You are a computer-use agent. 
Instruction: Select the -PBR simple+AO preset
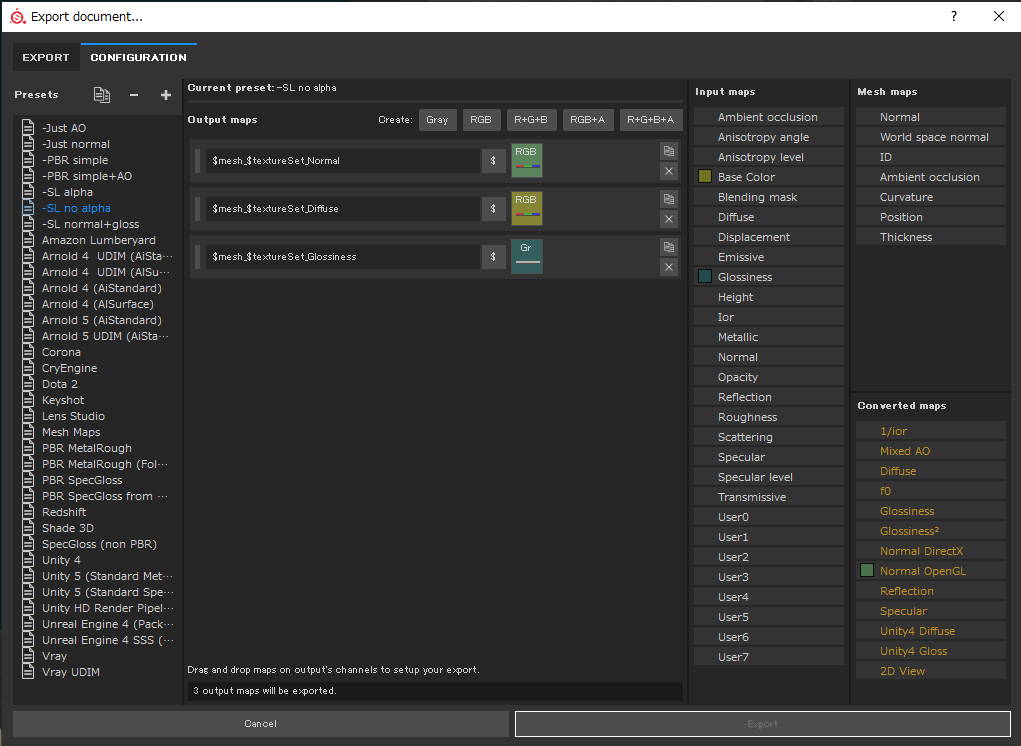(87, 176)
